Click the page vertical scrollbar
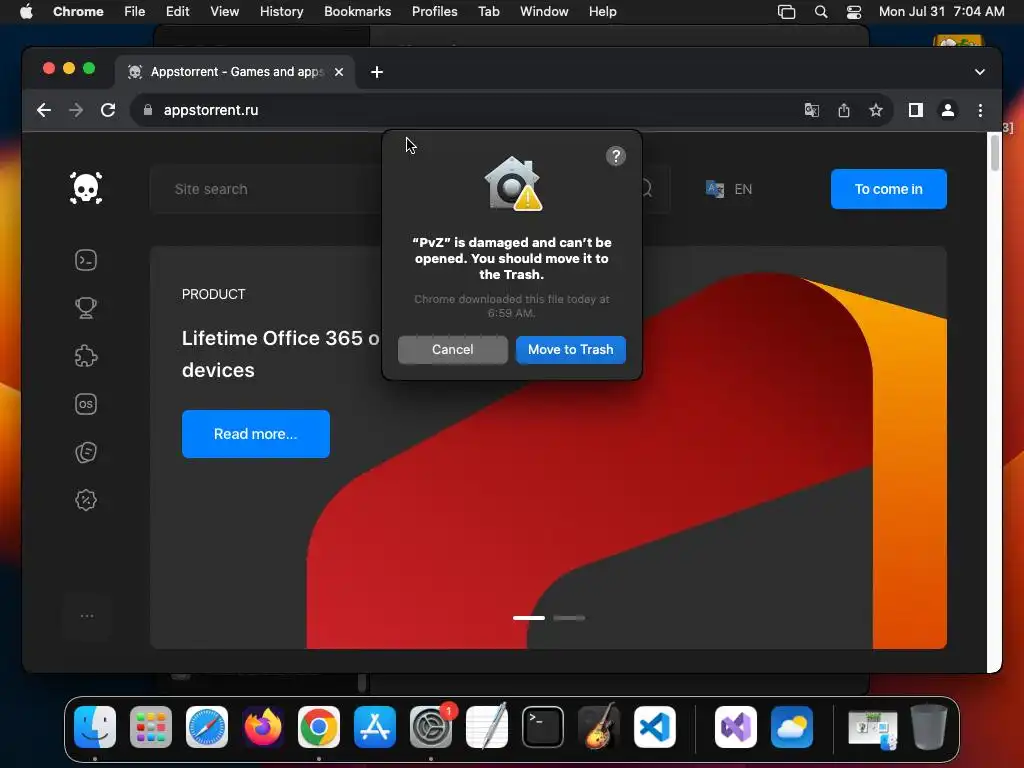The width and height of the screenshot is (1024, 768). coord(995,153)
